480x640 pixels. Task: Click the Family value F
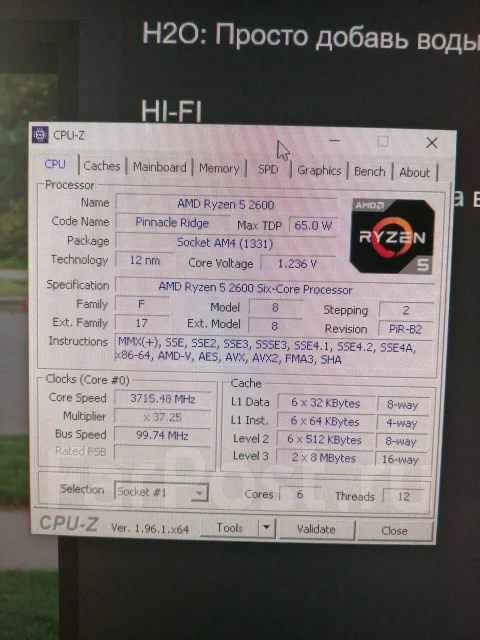(142, 304)
